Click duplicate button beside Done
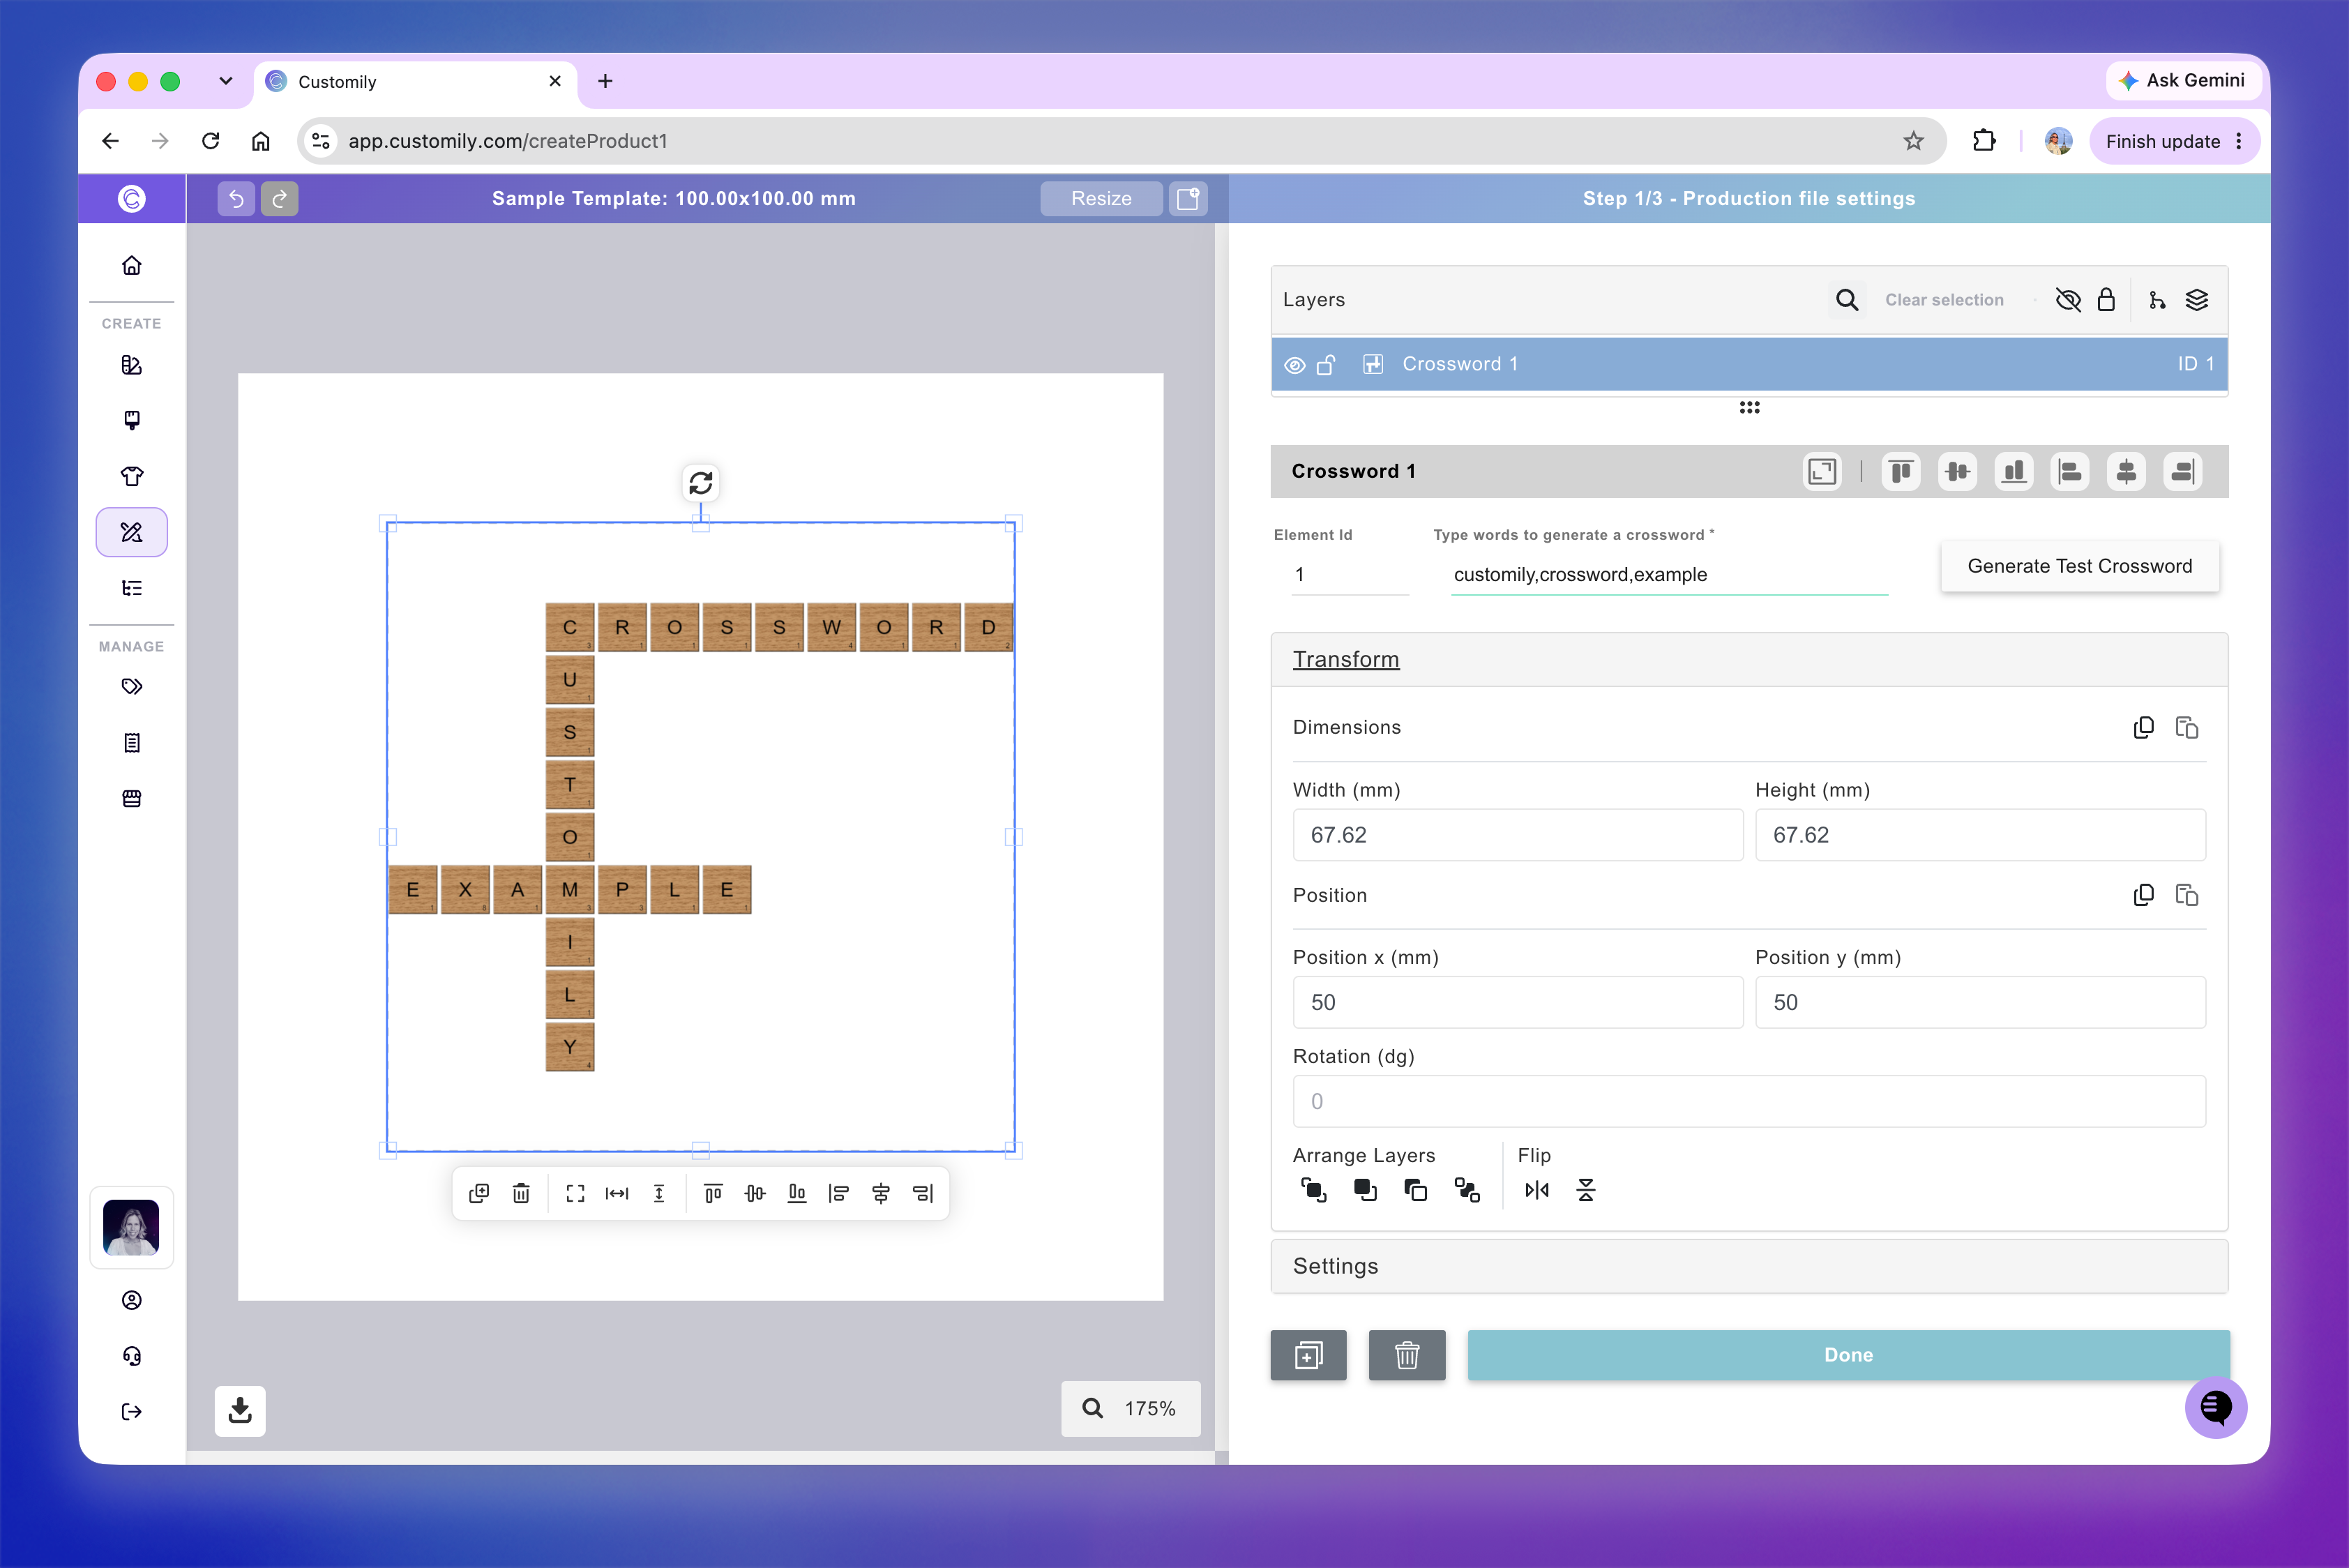The width and height of the screenshot is (2349, 1568). pos(1308,1355)
